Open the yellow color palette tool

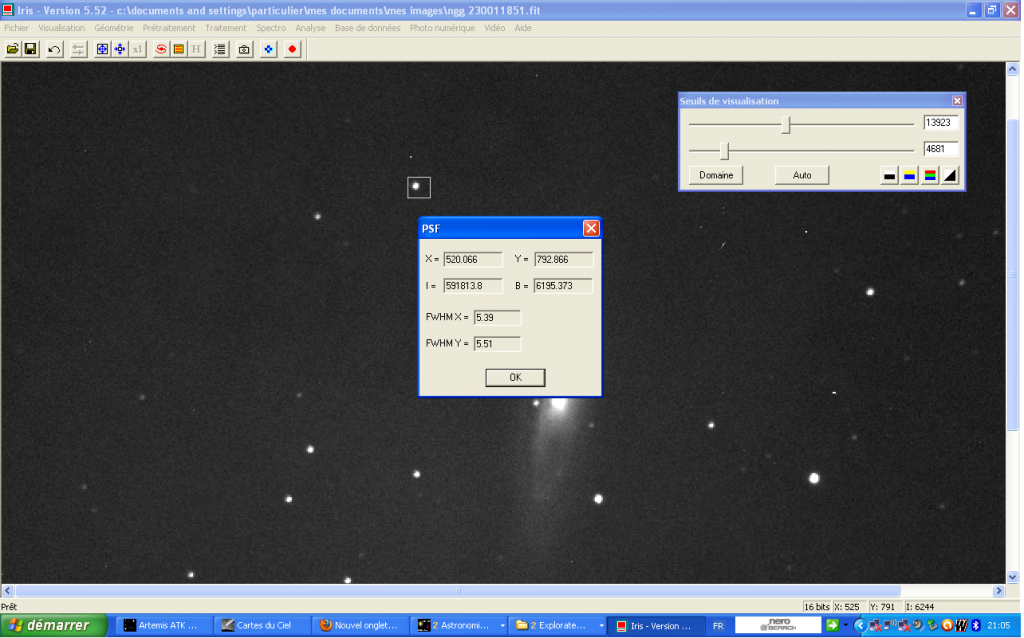(x=178, y=49)
